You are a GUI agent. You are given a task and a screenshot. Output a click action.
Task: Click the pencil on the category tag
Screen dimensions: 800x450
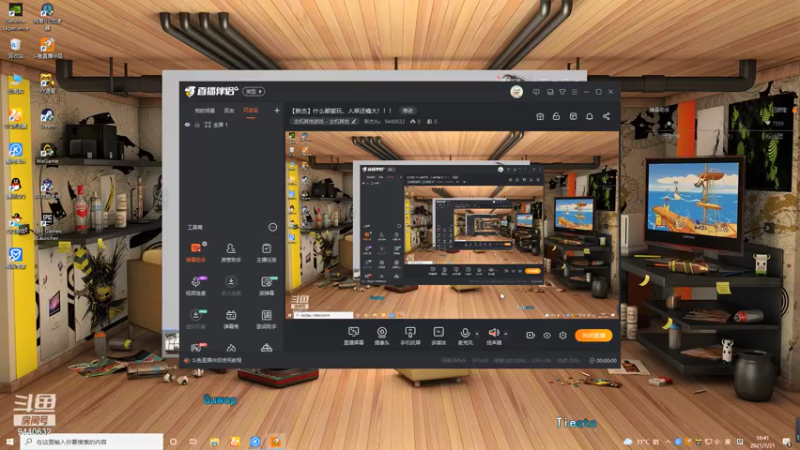tap(354, 121)
